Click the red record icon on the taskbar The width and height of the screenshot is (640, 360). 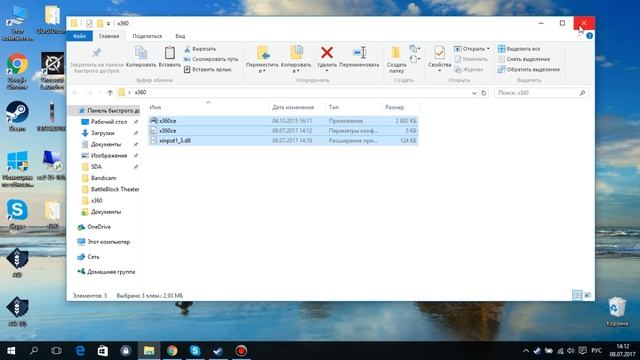pos(241,351)
